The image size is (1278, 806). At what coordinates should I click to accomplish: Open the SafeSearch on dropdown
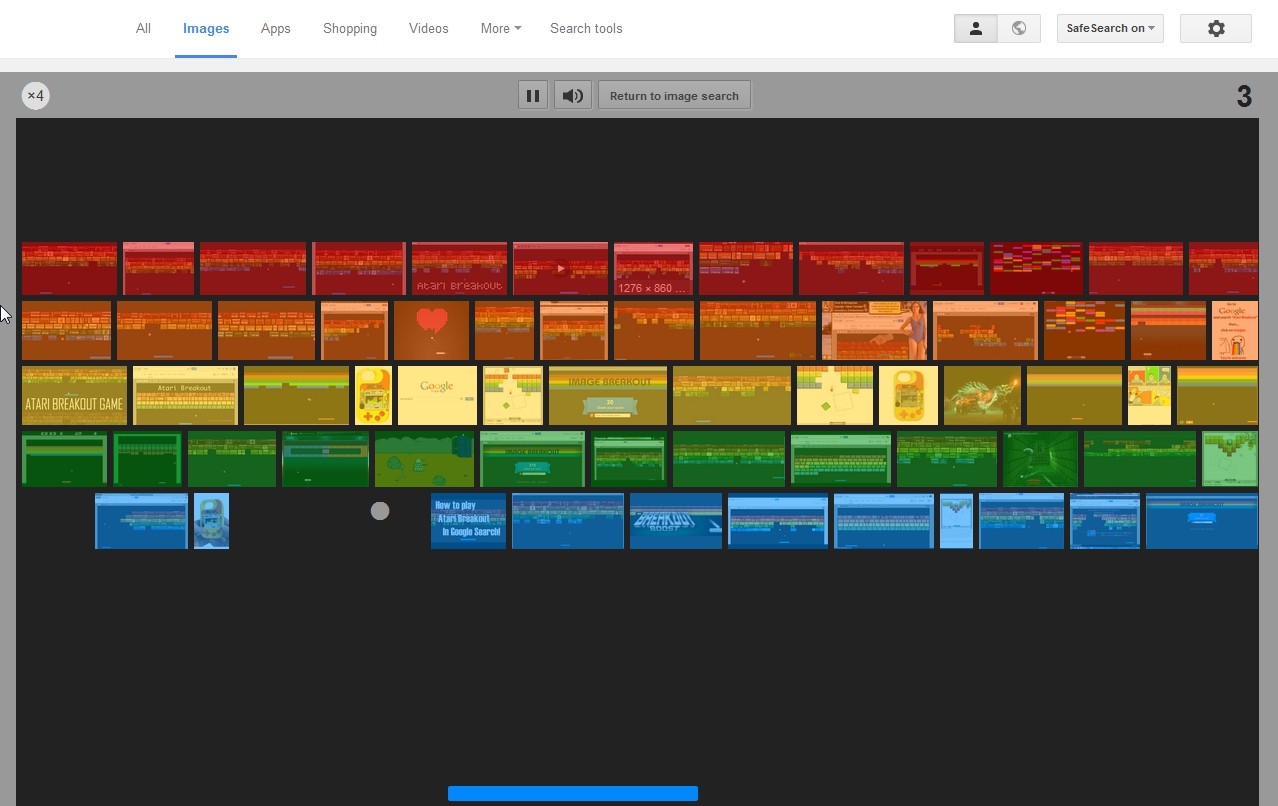[1110, 28]
